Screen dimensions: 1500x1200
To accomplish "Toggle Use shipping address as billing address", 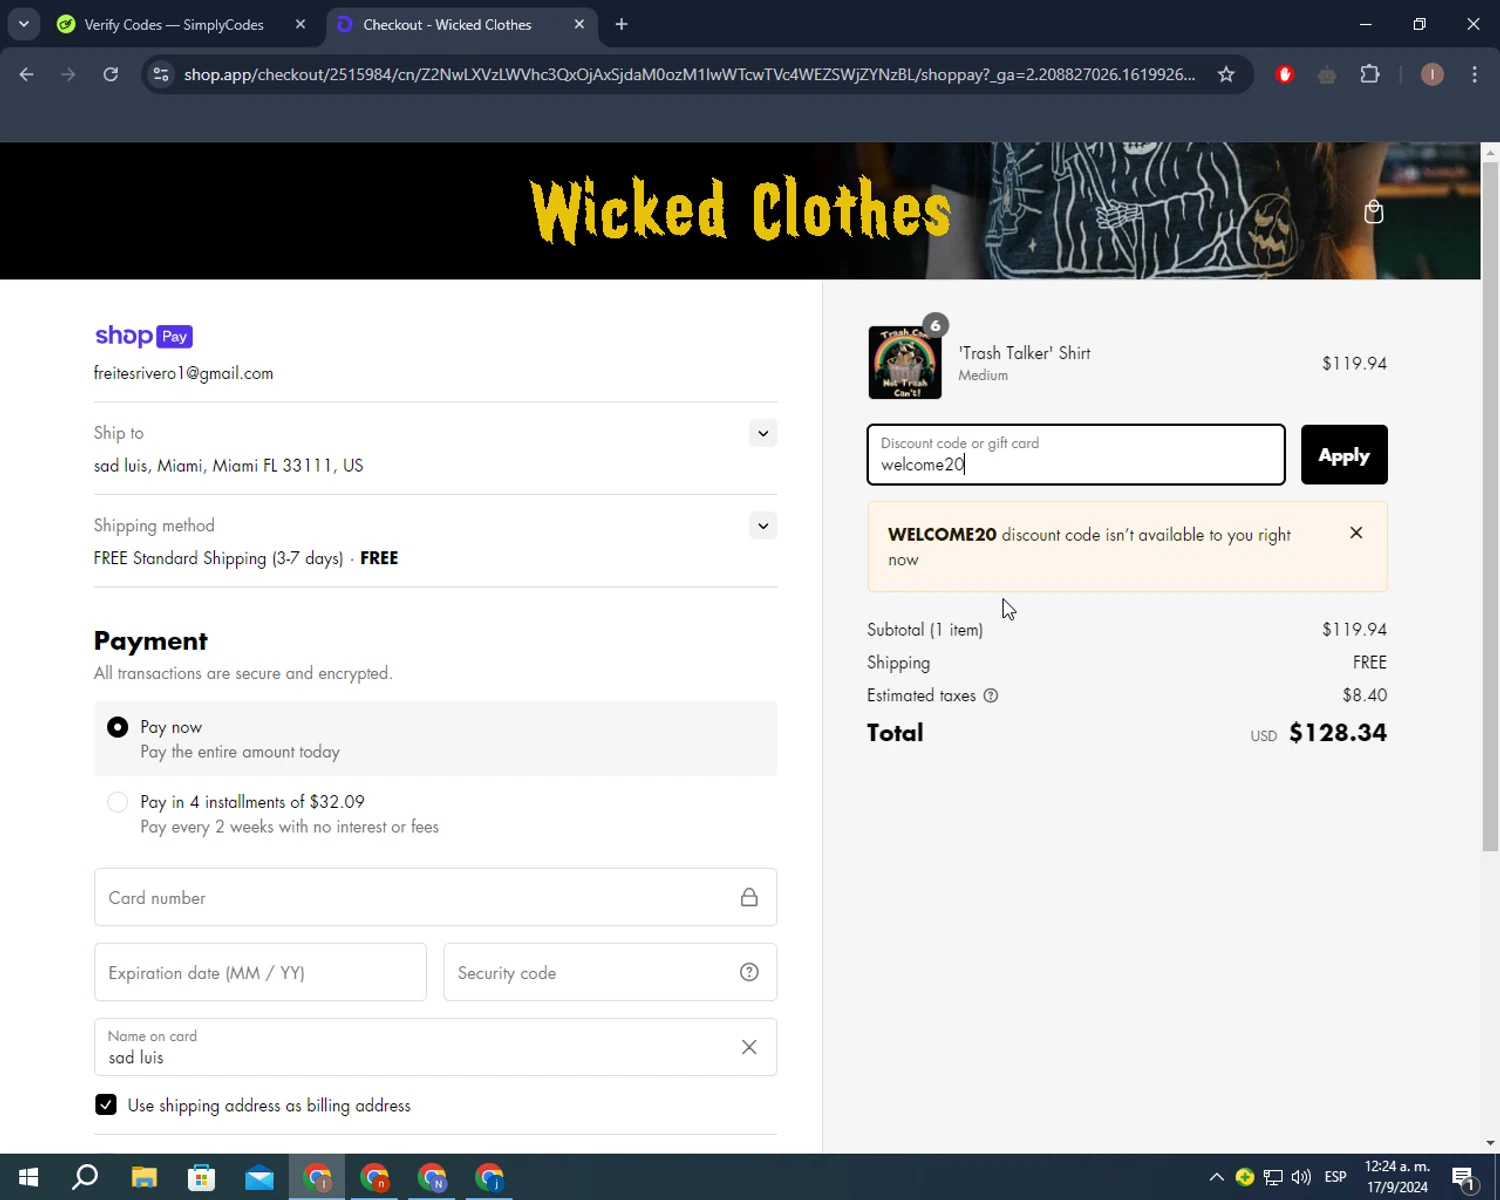I will click(x=106, y=1105).
